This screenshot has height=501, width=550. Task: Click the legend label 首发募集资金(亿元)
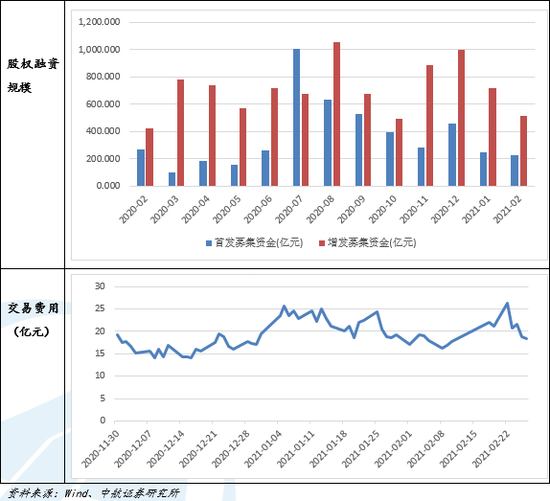click(x=259, y=242)
